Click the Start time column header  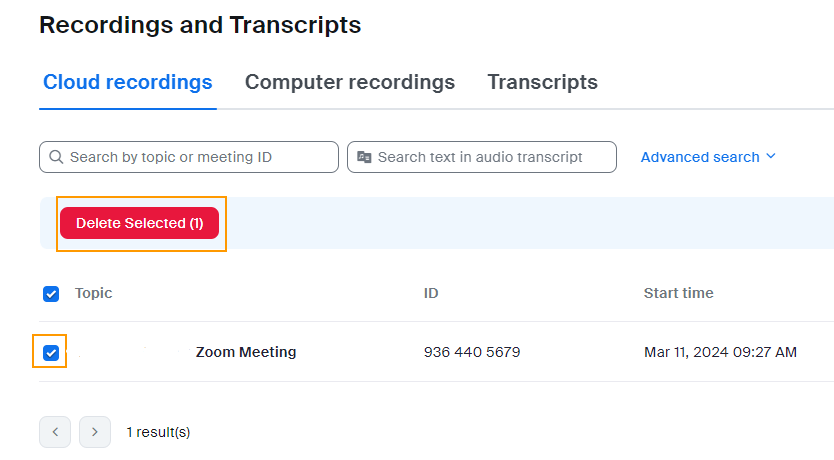click(x=679, y=293)
